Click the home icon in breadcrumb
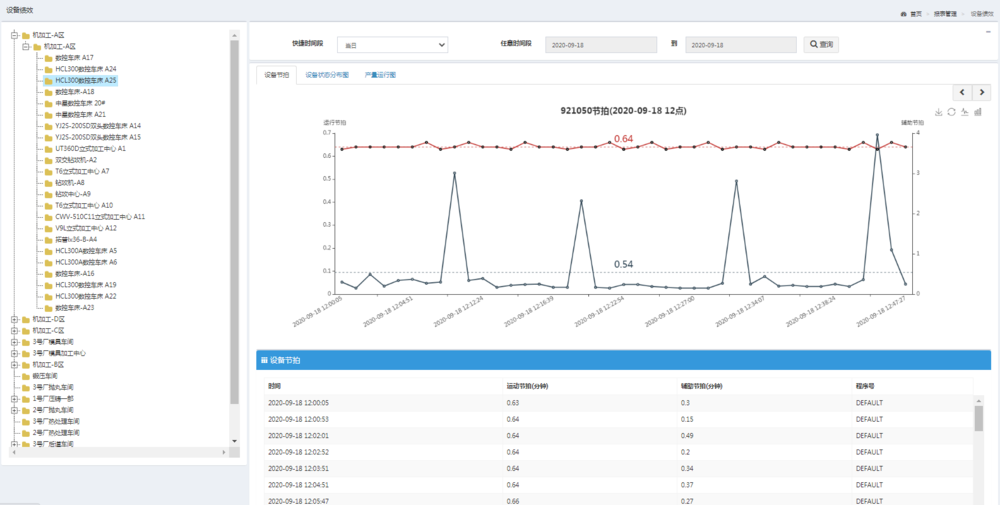This screenshot has width=1000, height=505. click(x=904, y=14)
